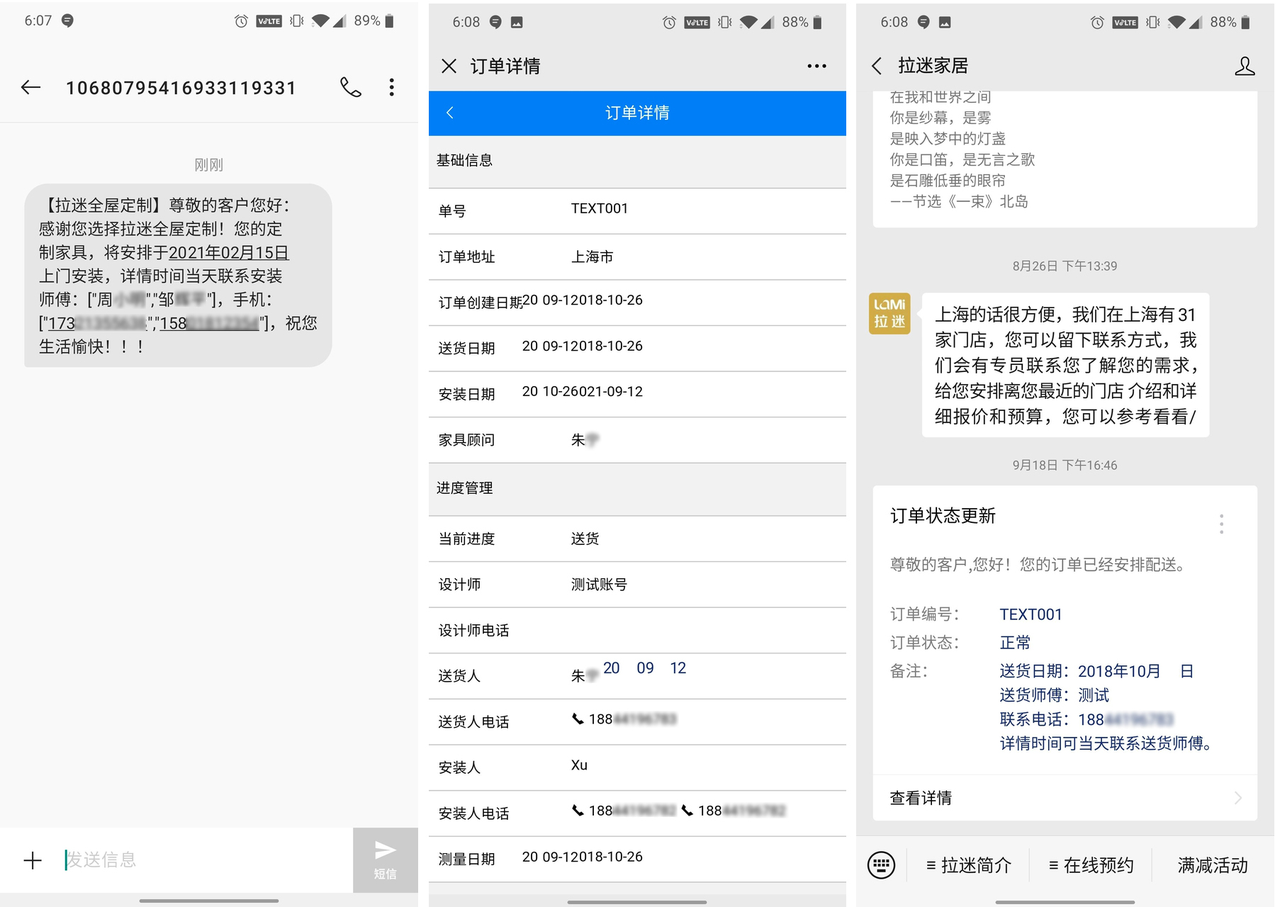Go back from the SMS conversation

pos(31,87)
